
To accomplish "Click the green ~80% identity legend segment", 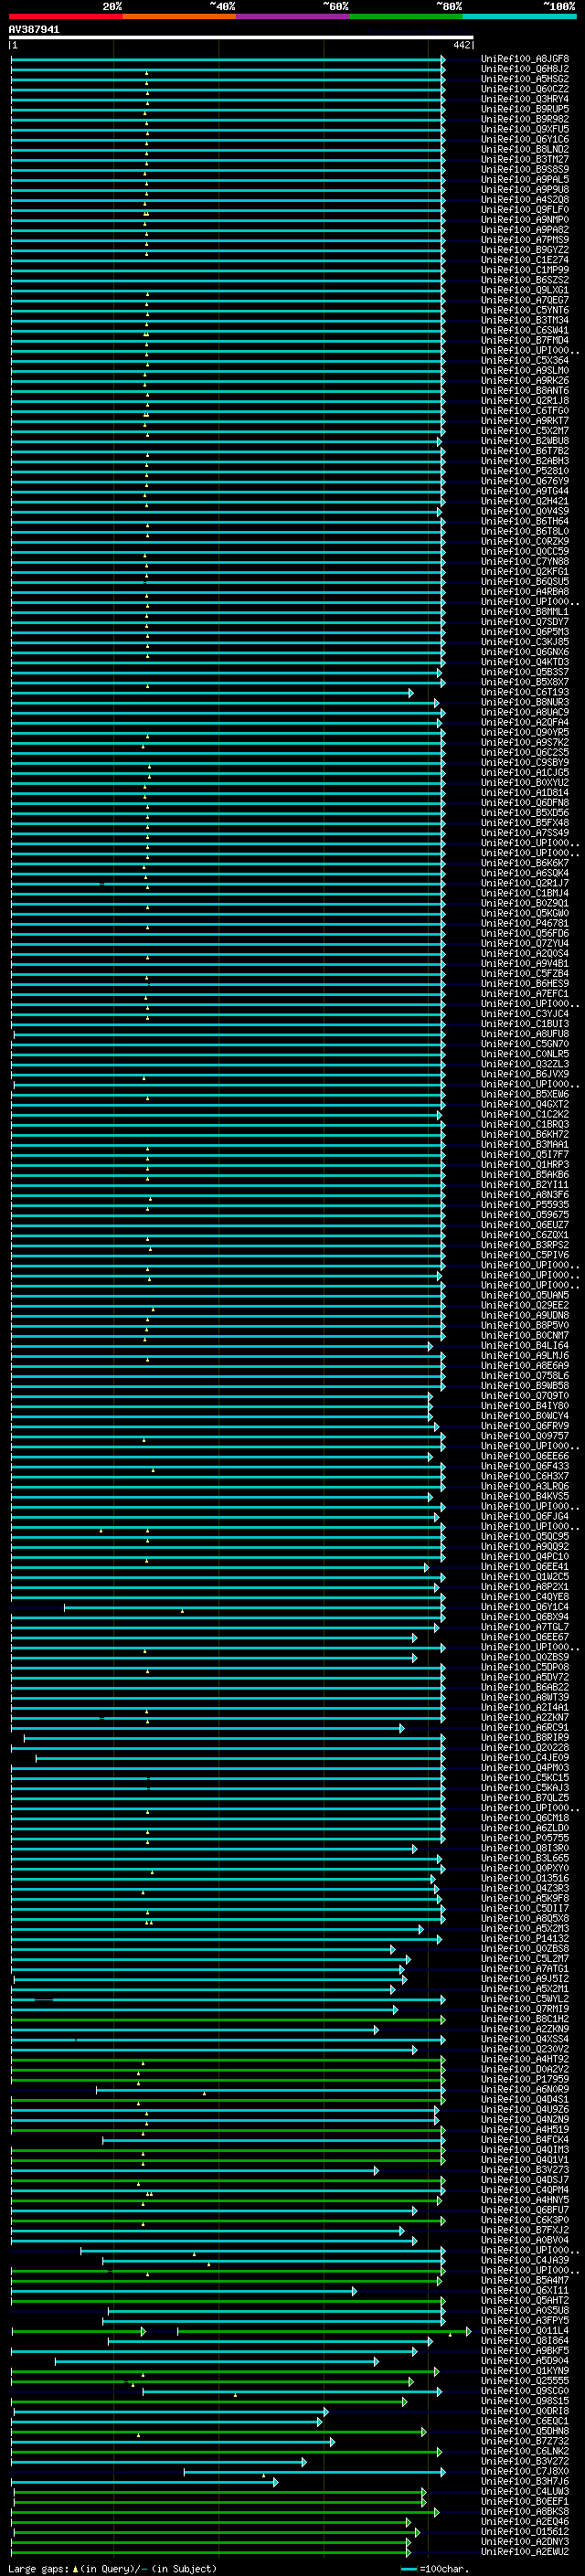I will (x=405, y=16).
